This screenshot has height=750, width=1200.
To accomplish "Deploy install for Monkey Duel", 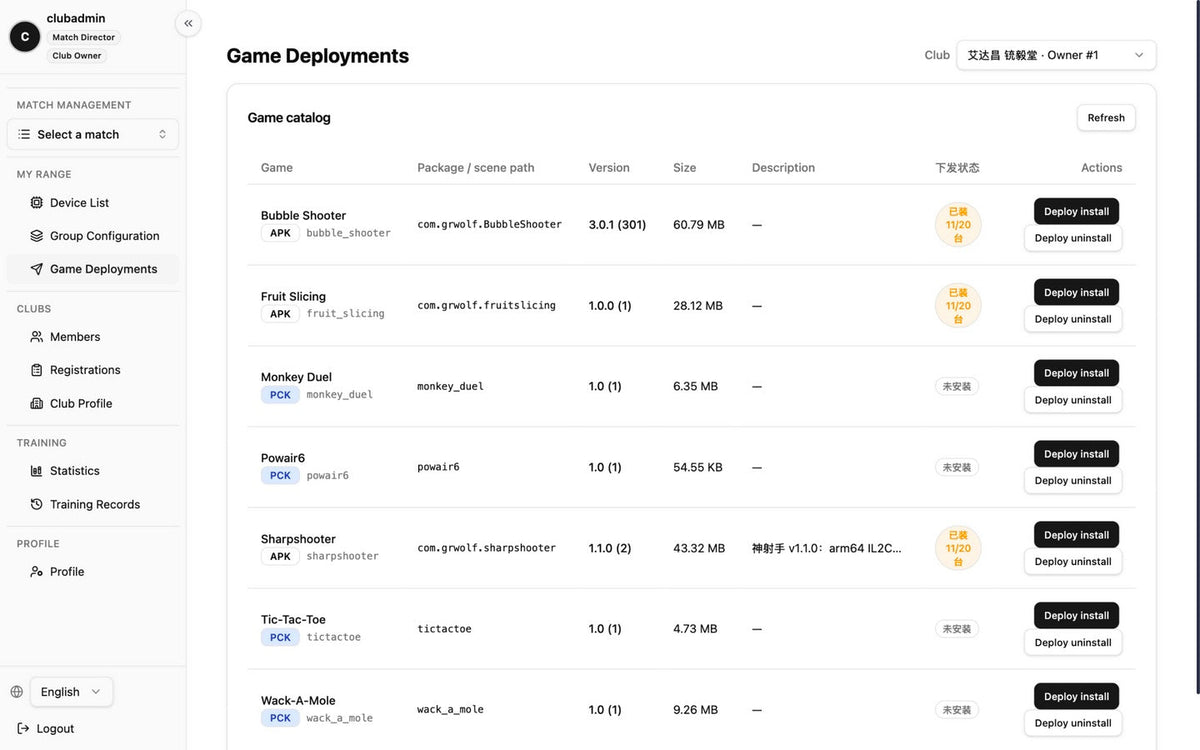I will tap(1076, 373).
